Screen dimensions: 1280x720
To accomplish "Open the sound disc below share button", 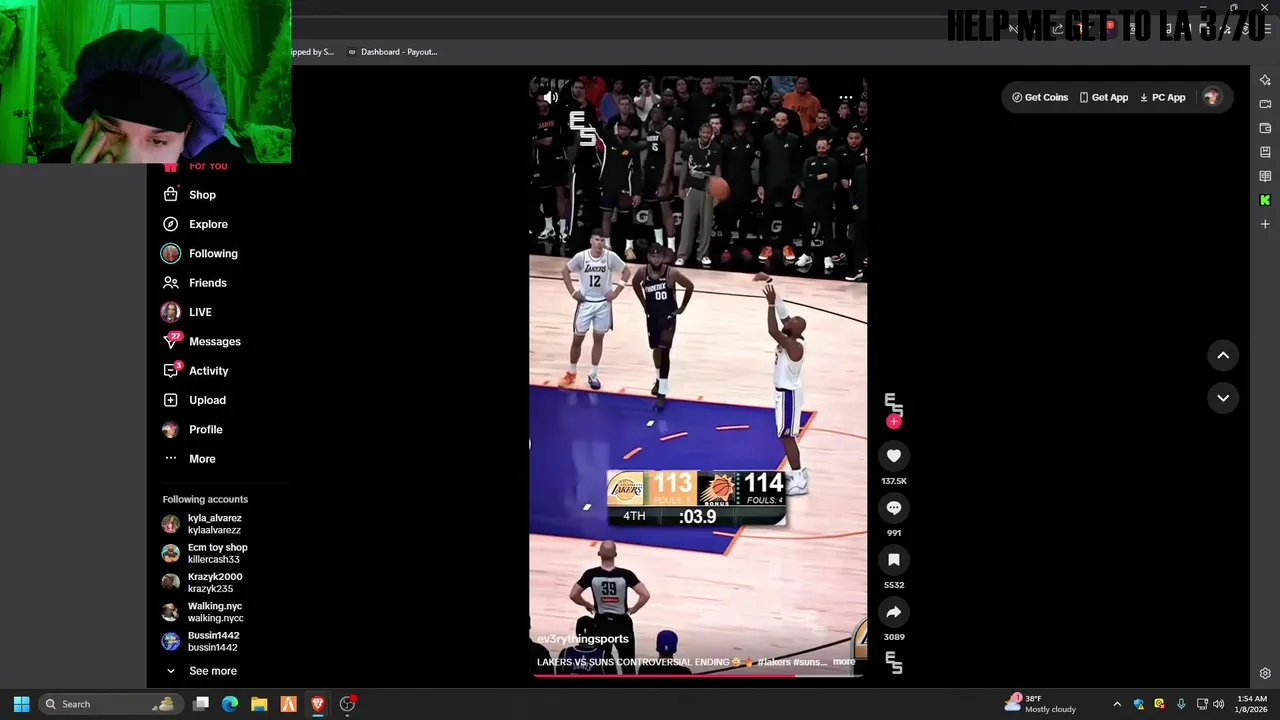I will click(894, 662).
